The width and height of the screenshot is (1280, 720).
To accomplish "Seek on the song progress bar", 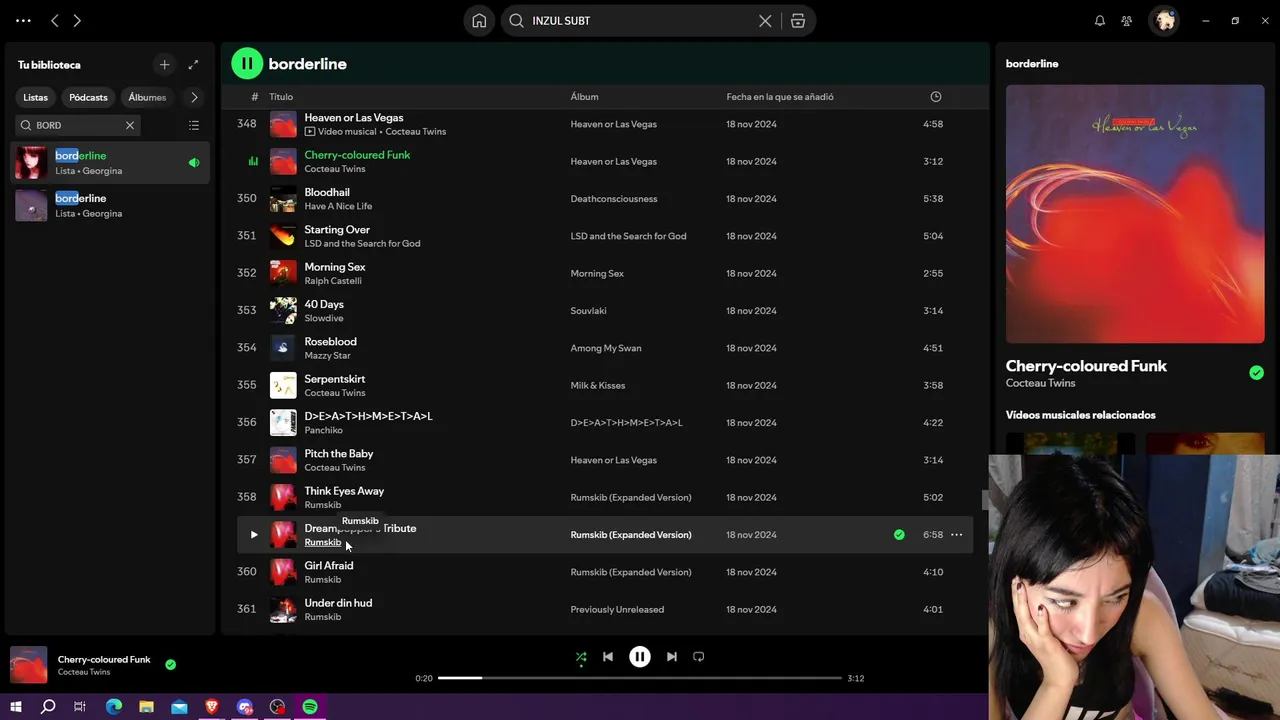I will point(640,678).
